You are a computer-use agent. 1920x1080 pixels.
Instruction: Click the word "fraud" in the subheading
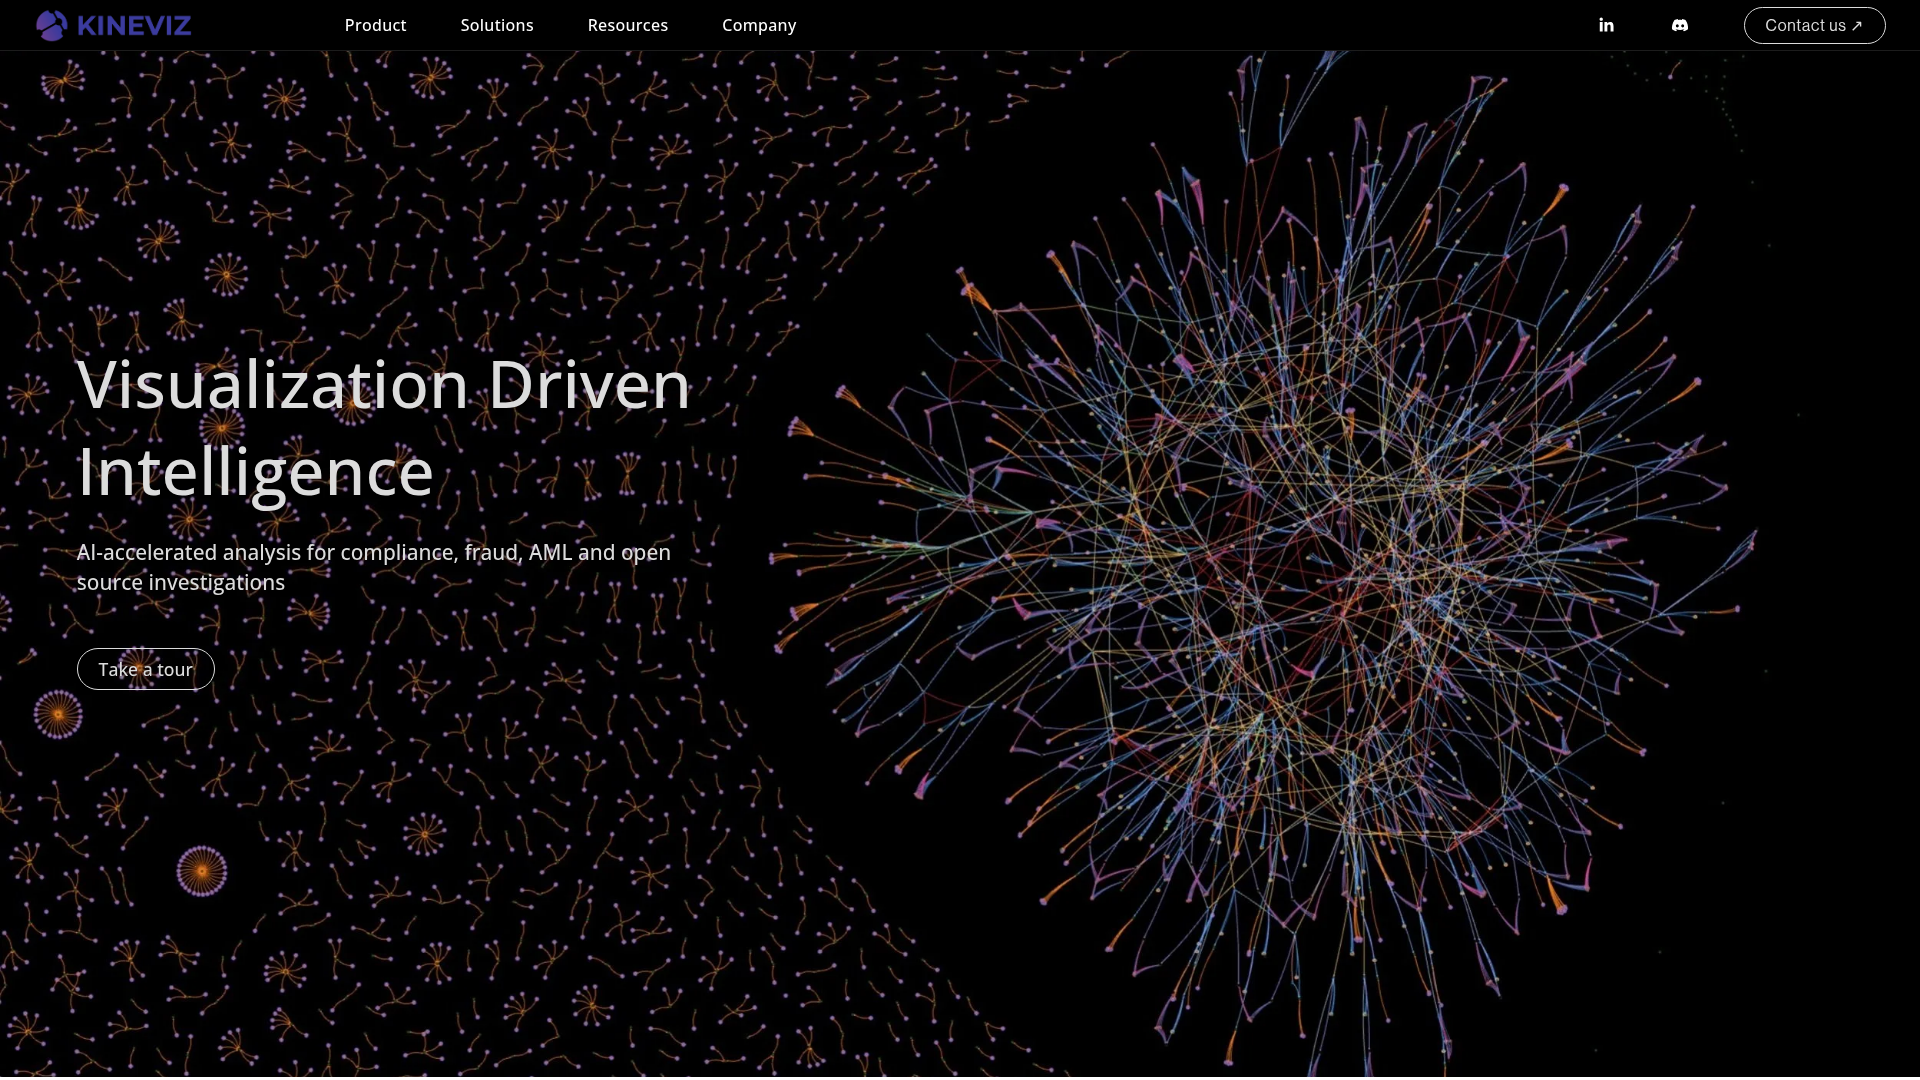491,552
